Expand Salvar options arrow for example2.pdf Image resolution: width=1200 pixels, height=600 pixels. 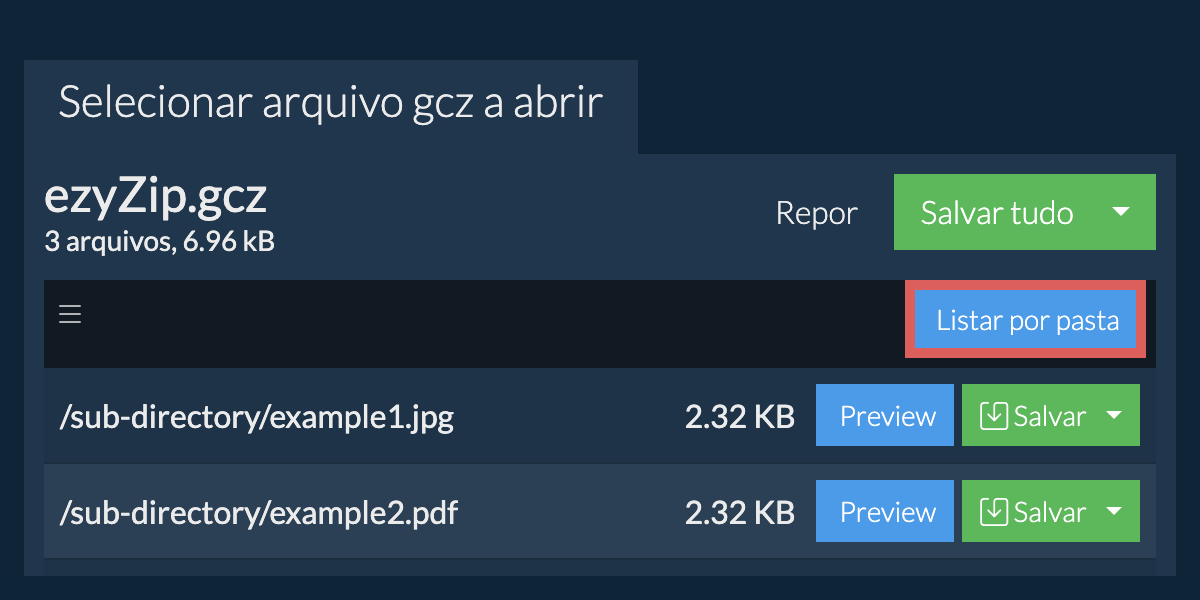coord(1114,512)
